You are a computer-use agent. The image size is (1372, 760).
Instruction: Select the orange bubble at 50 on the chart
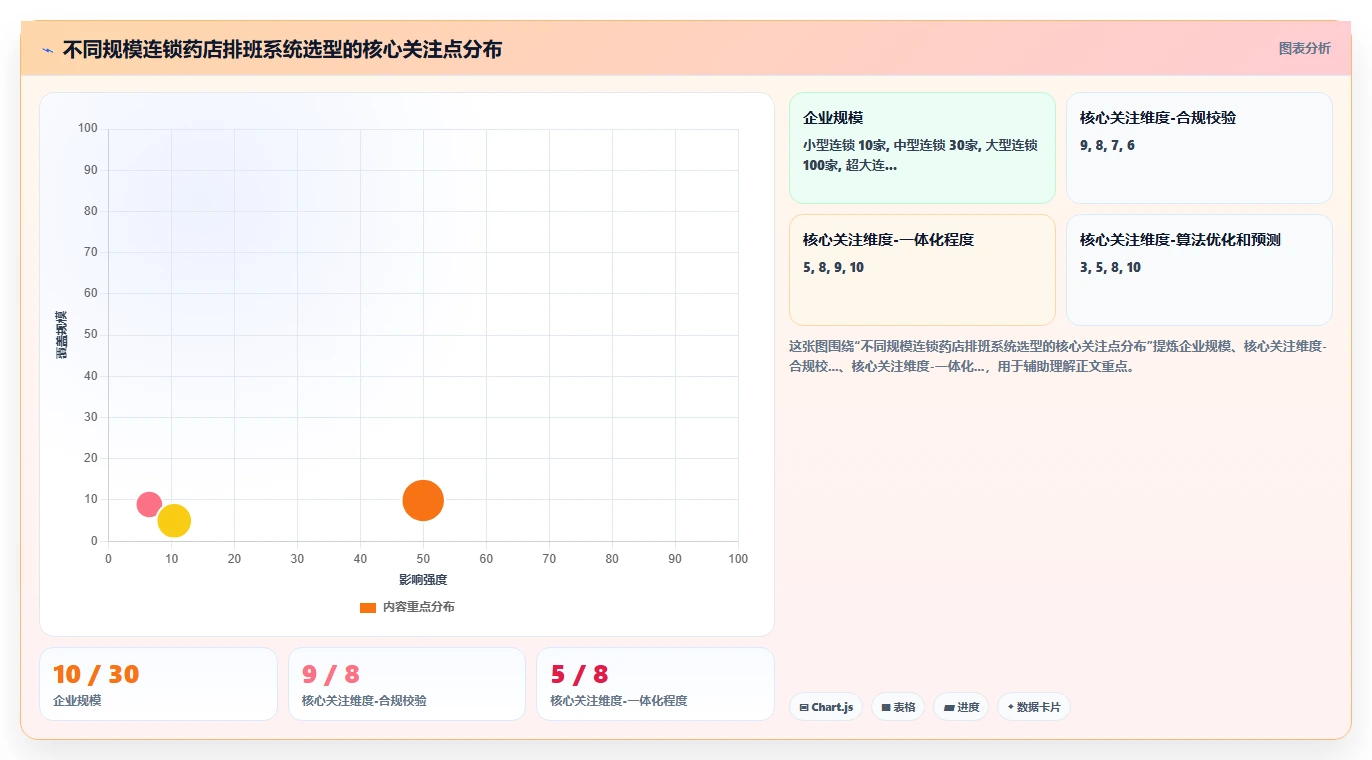423,500
